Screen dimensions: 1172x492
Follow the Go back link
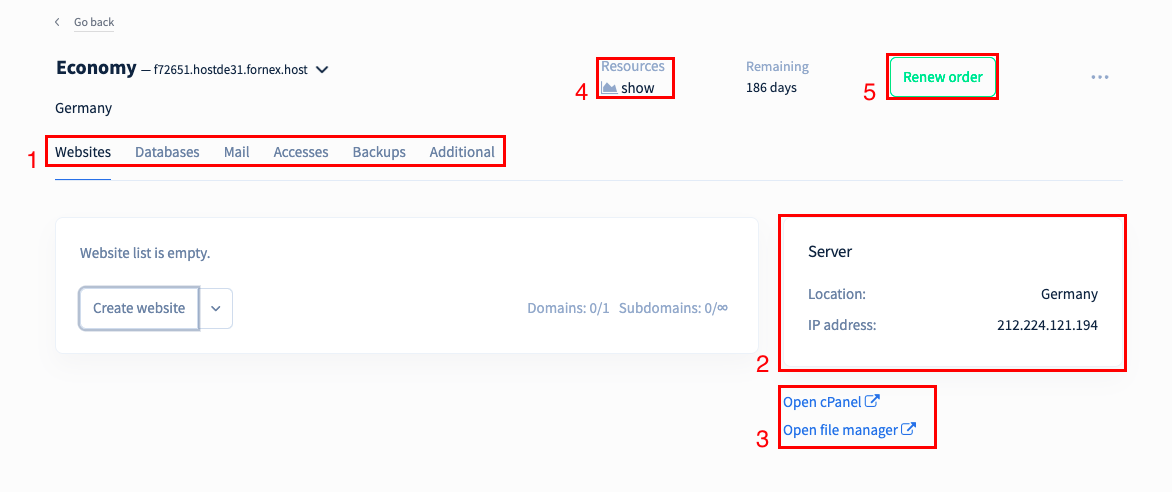click(x=94, y=22)
